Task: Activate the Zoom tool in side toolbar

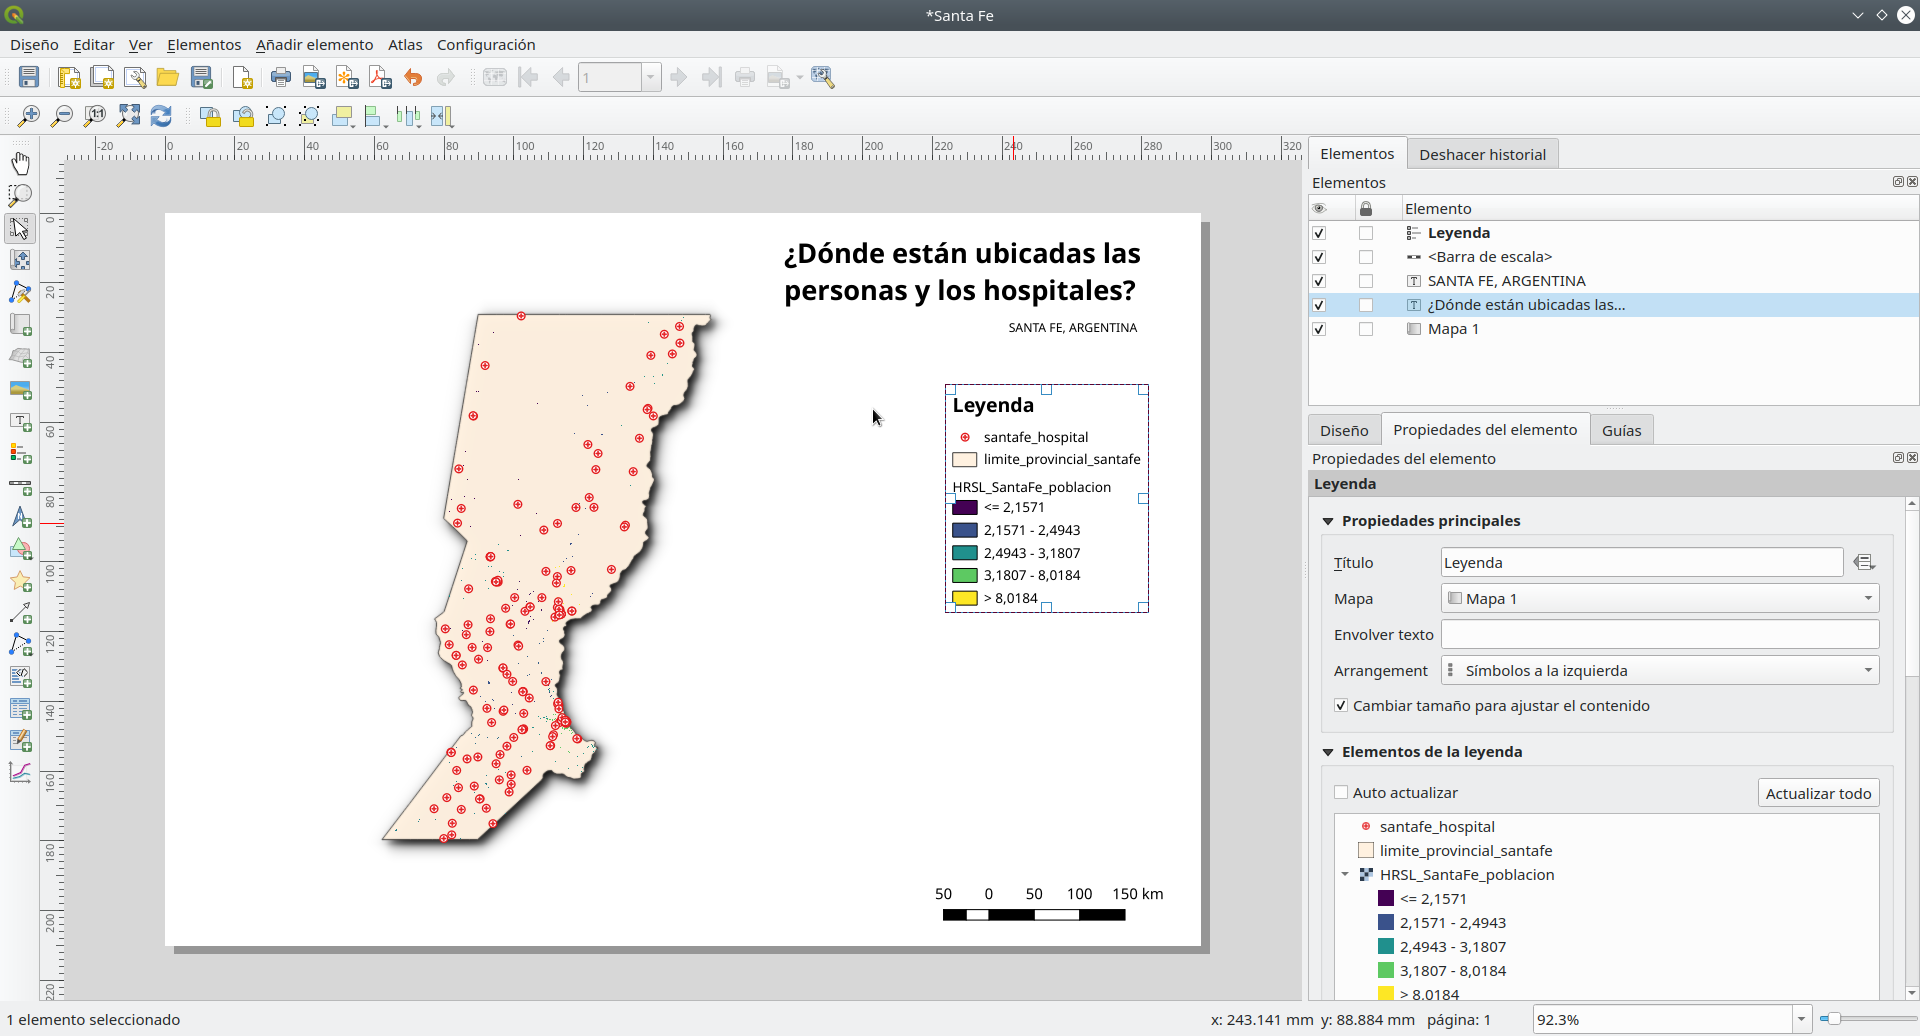Action: coord(20,195)
